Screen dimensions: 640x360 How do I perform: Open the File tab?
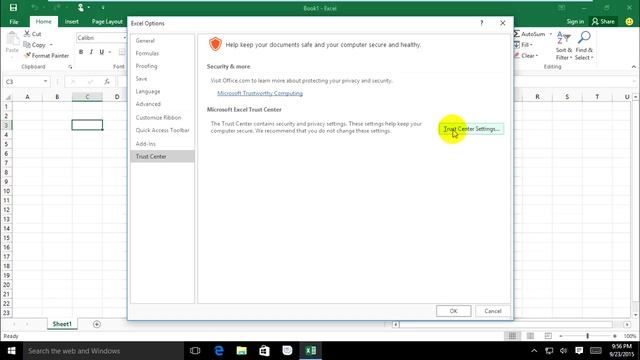(14, 22)
